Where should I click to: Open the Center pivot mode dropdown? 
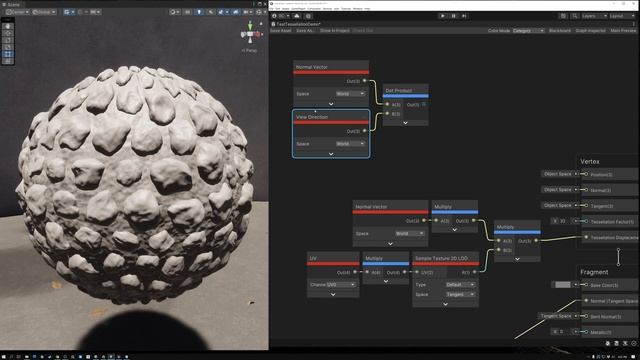click(x=18, y=12)
